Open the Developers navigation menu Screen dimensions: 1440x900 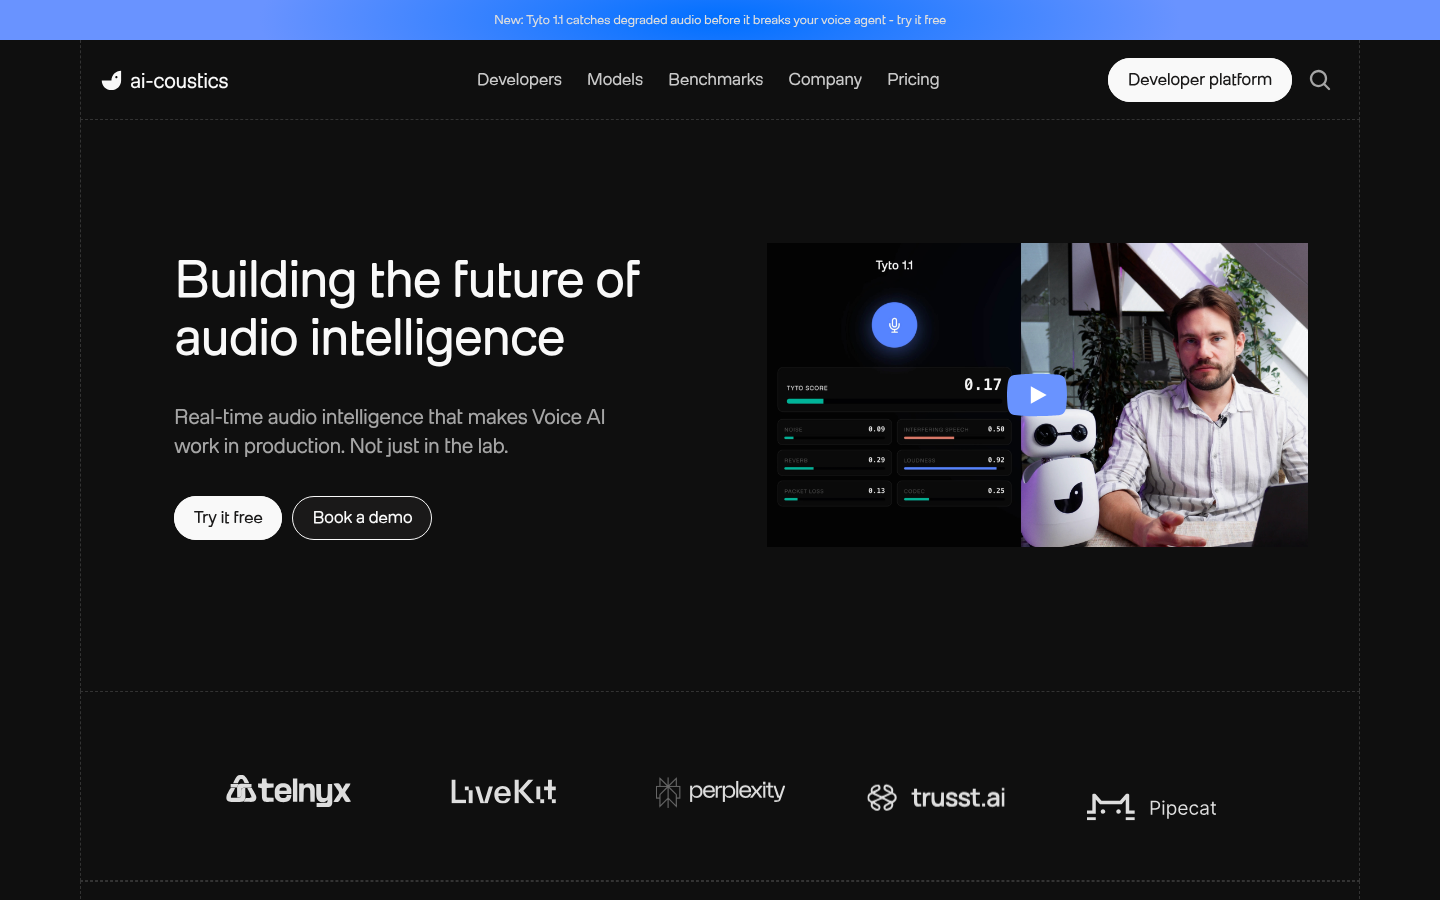(x=519, y=80)
